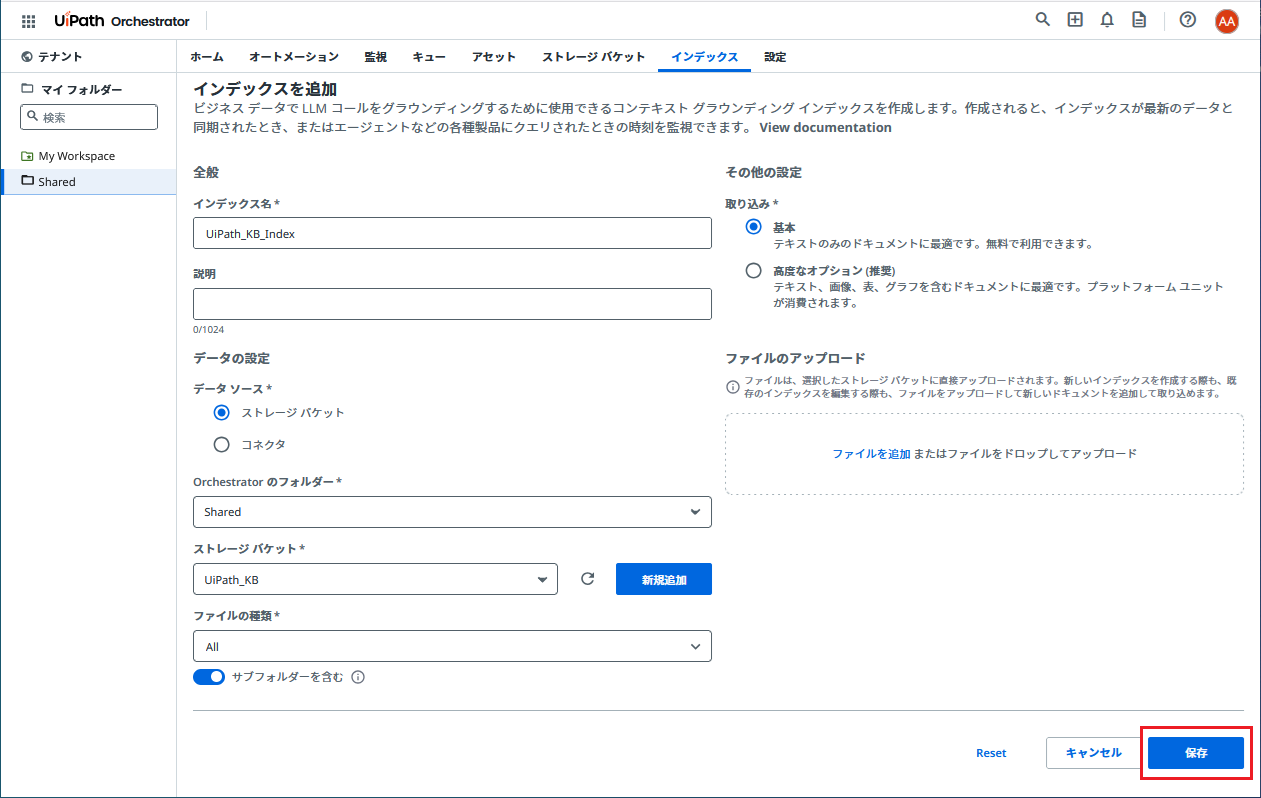Switch to the 設定 tab
Screen dimensions: 1261x798
[x=775, y=57]
